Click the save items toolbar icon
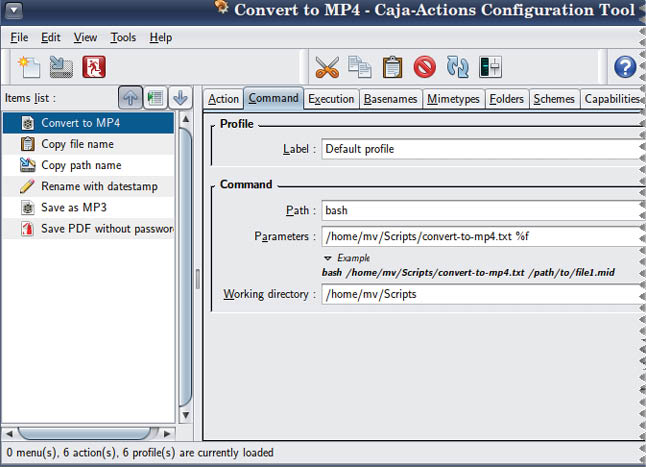 point(60,67)
